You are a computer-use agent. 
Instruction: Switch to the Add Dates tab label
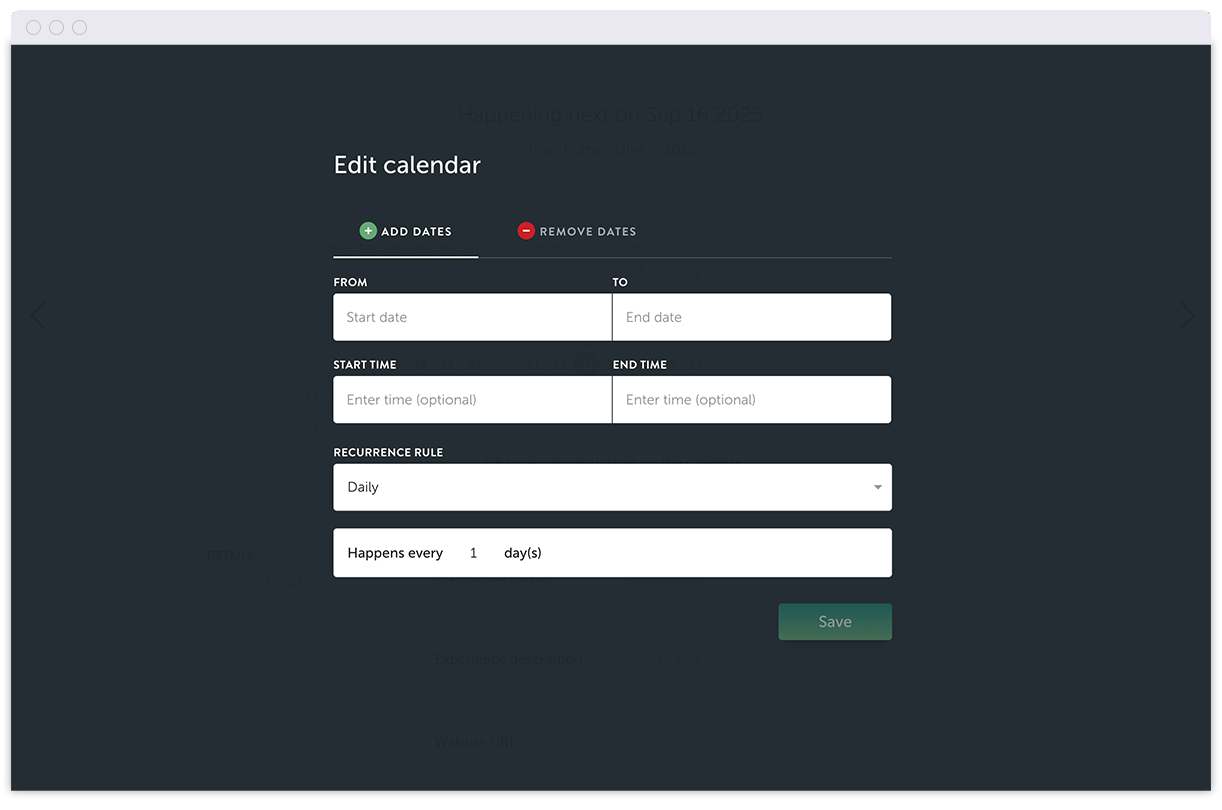point(416,232)
